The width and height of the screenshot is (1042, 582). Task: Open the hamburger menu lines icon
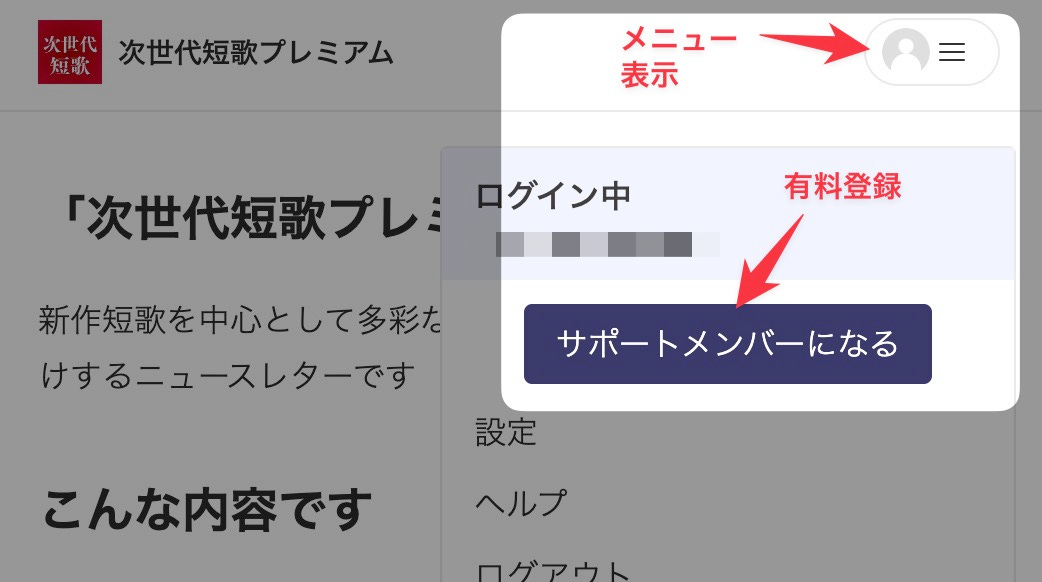click(x=952, y=52)
